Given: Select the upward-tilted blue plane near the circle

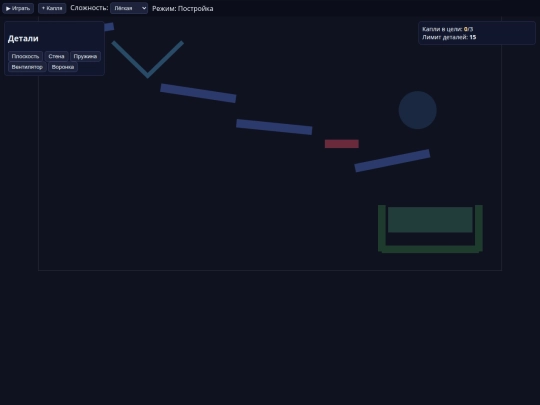Looking at the screenshot, I should pos(392,160).
